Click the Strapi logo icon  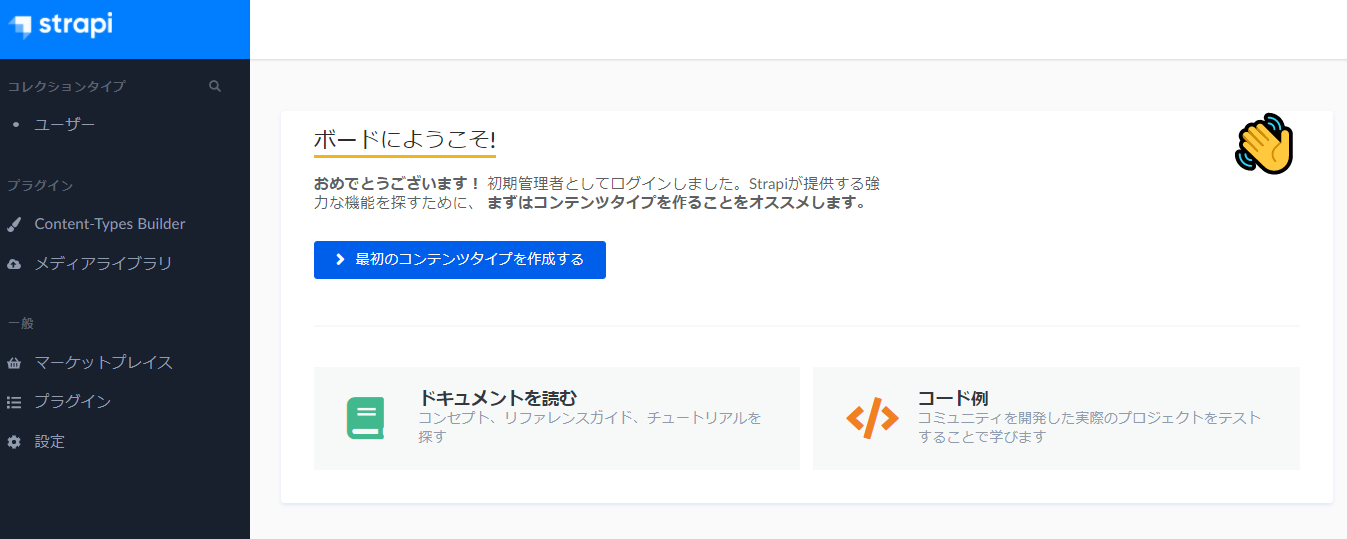[20, 28]
